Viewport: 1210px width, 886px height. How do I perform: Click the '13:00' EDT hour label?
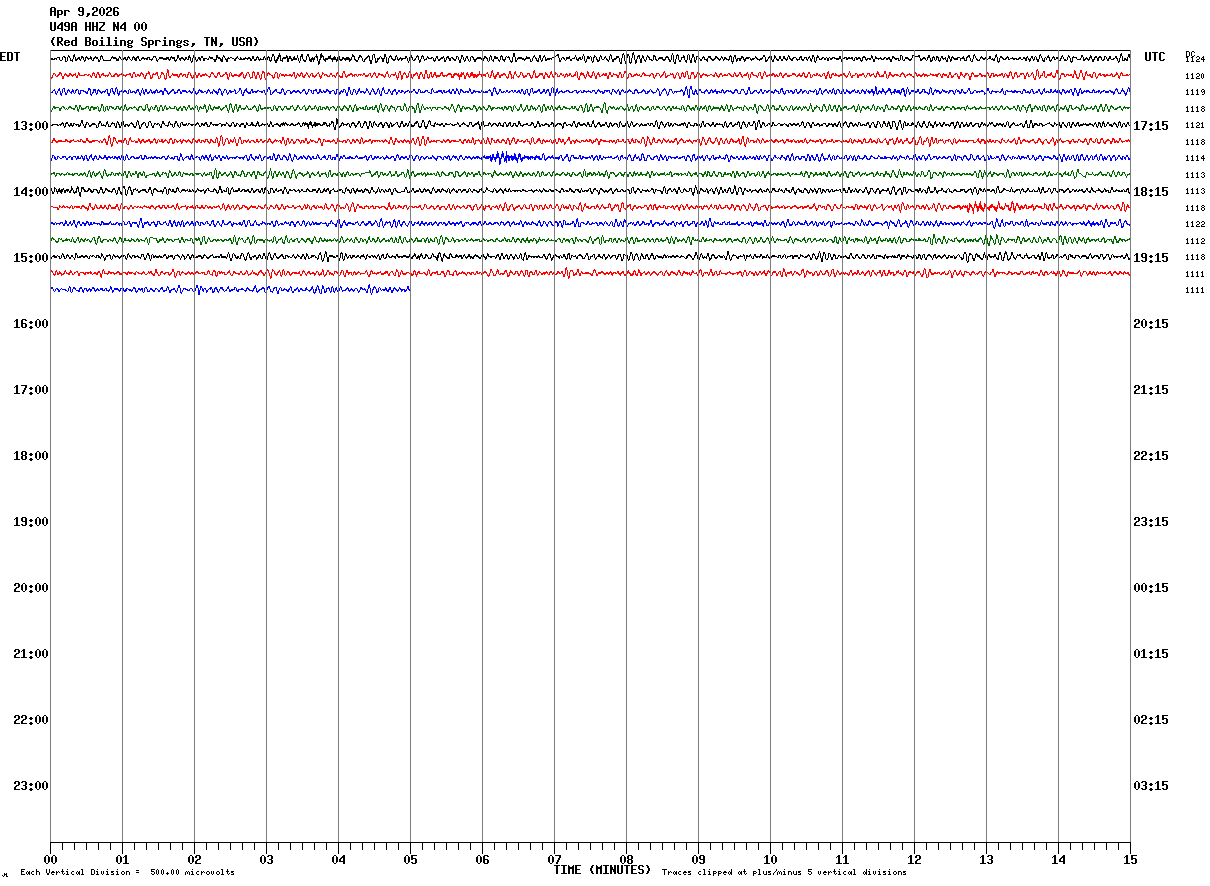point(31,126)
